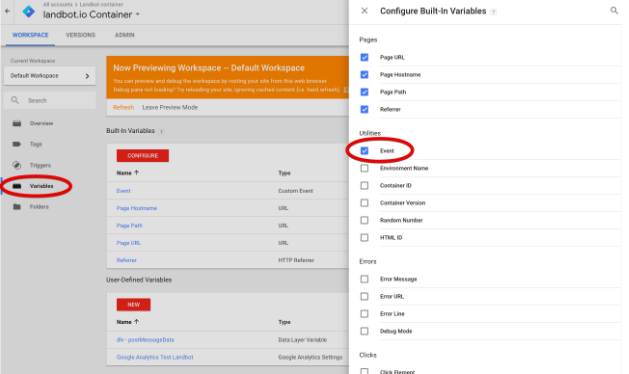This screenshot has width=629, height=374.
Task: Click the sidebar search magnifier icon
Action: click(15, 100)
